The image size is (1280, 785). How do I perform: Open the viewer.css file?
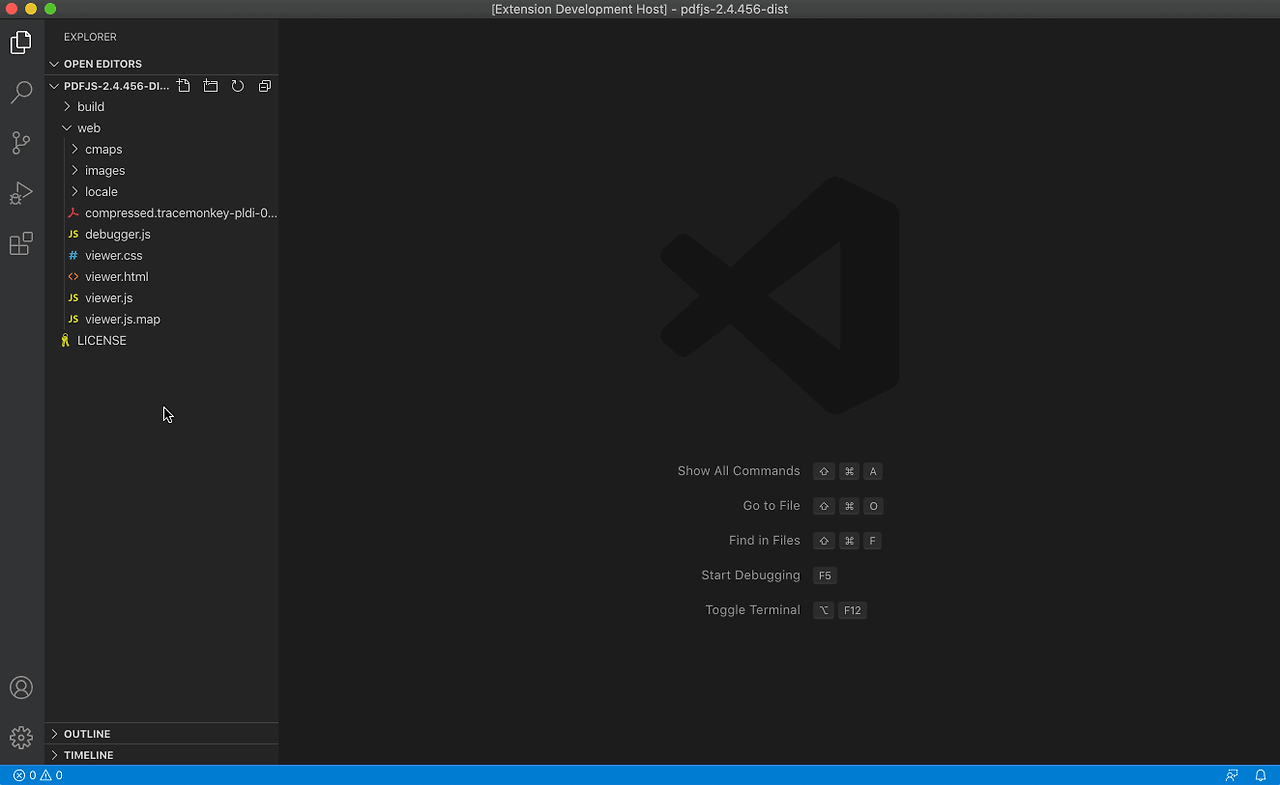coord(161,255)
